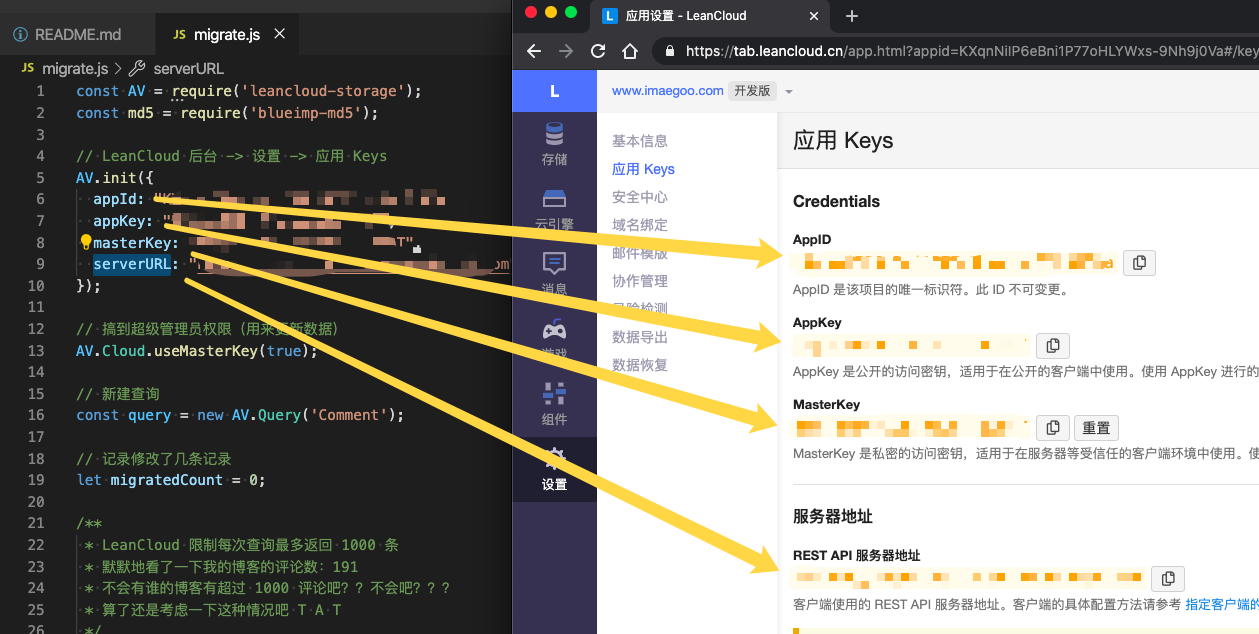Open the 游戏 game controller sidebar icon

554,338
